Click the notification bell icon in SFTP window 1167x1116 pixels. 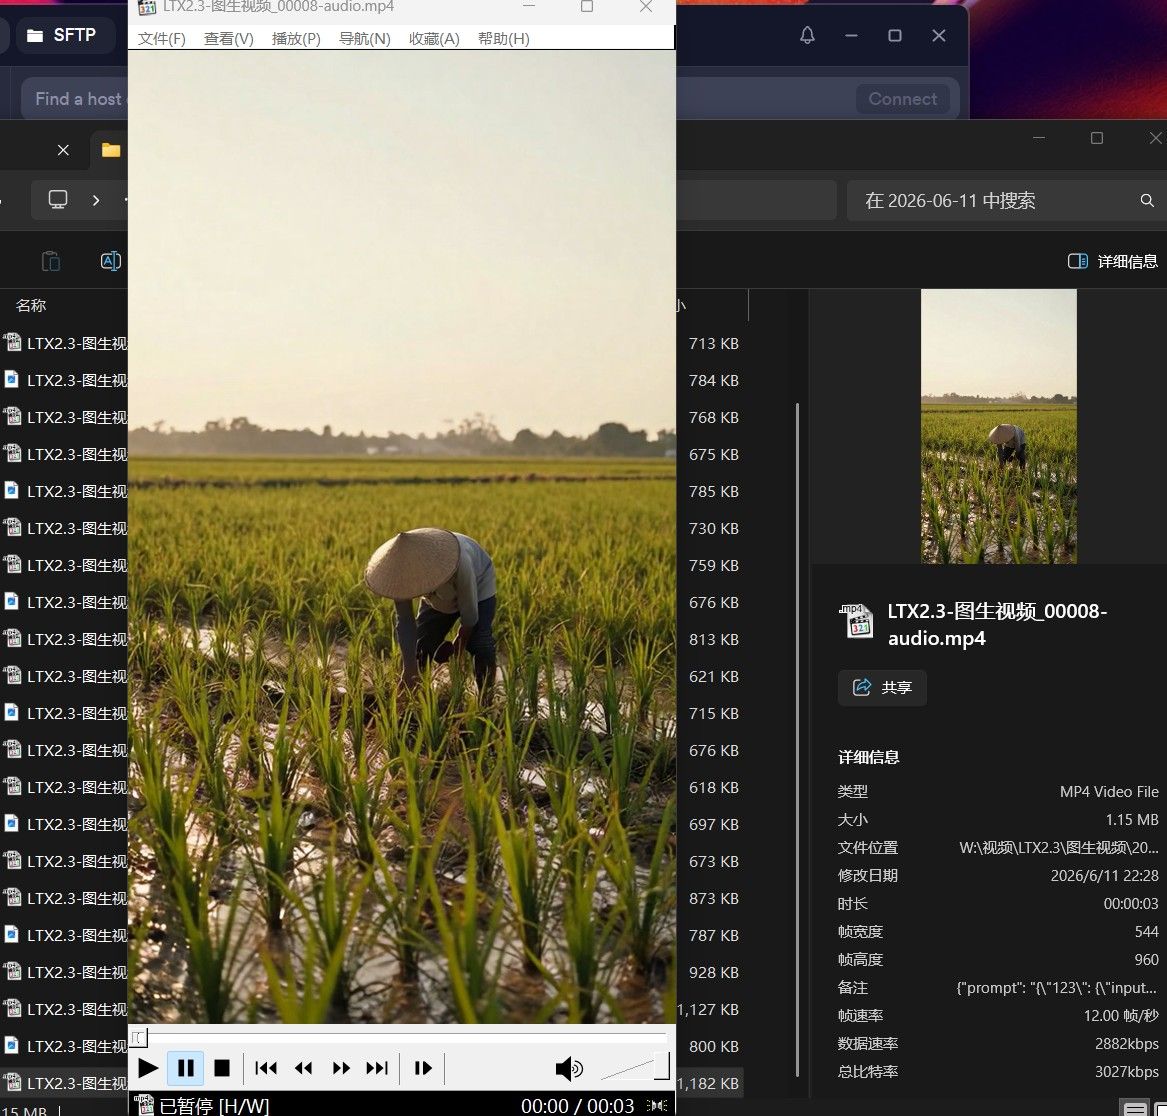coord(808,35)
